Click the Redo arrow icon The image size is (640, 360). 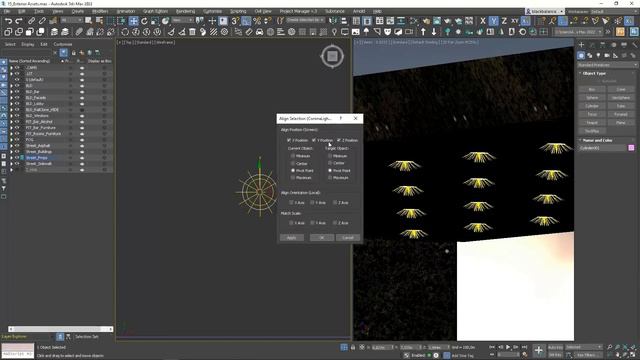(x=19, y=20)
